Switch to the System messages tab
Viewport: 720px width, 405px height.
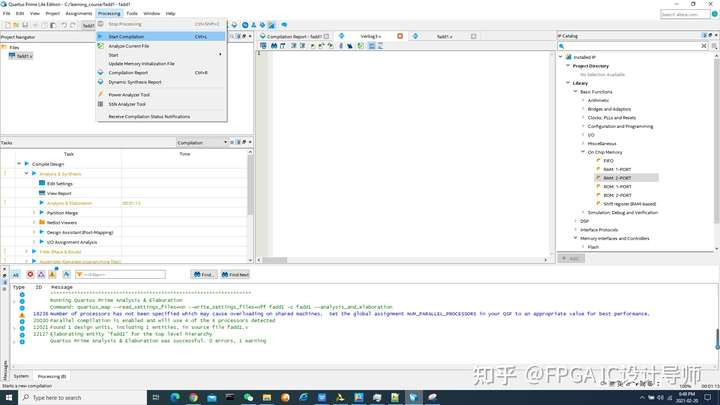(21, 376)
